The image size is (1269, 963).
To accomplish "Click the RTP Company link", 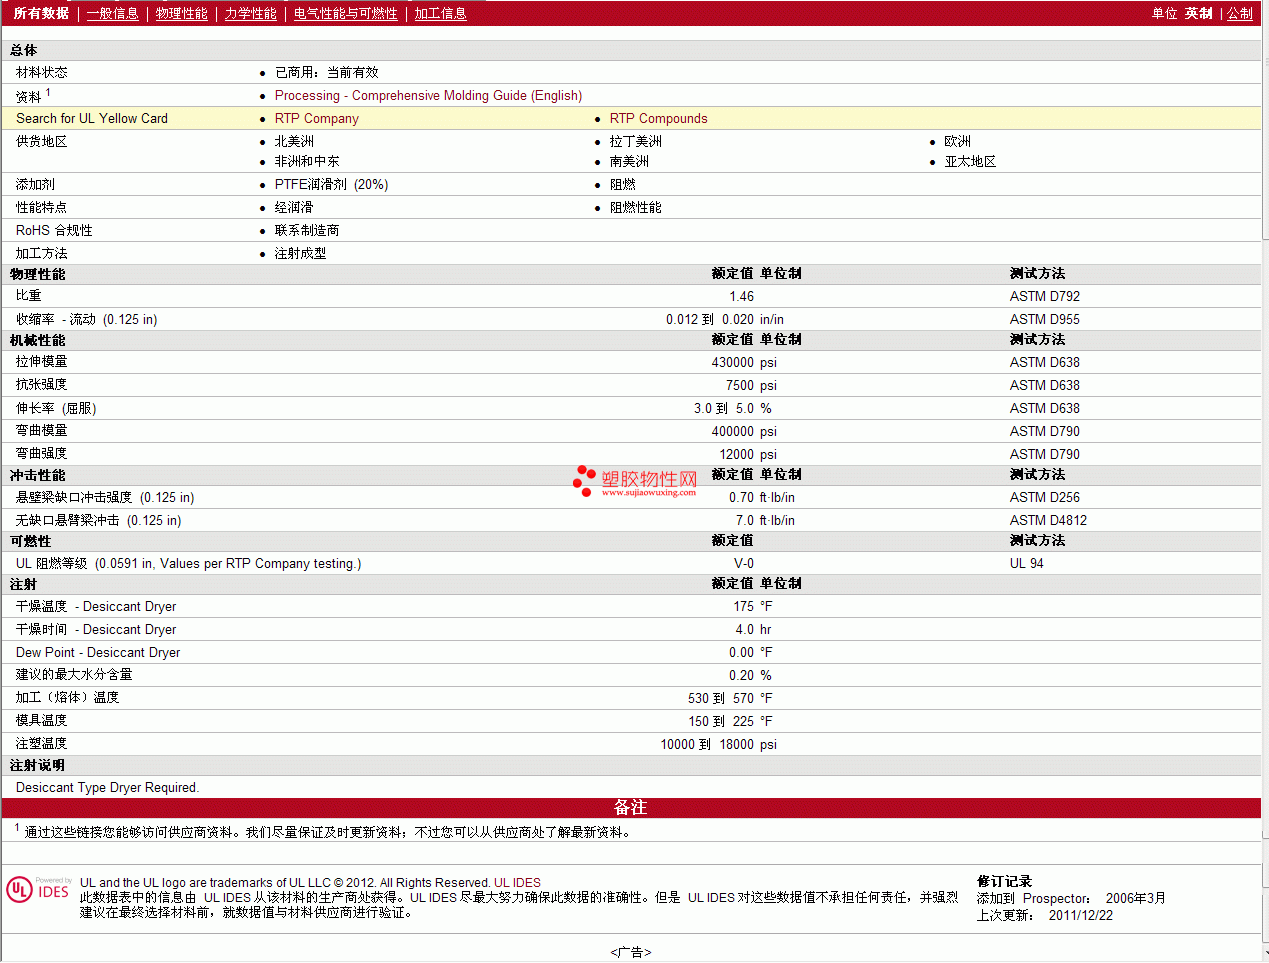I will coord(316,118).
